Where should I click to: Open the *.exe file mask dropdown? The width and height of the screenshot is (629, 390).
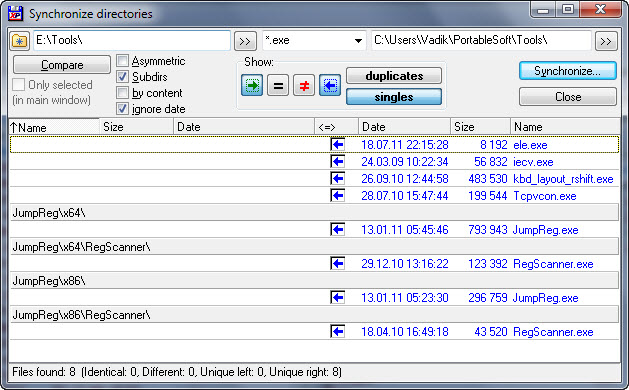tap(358, 41)
